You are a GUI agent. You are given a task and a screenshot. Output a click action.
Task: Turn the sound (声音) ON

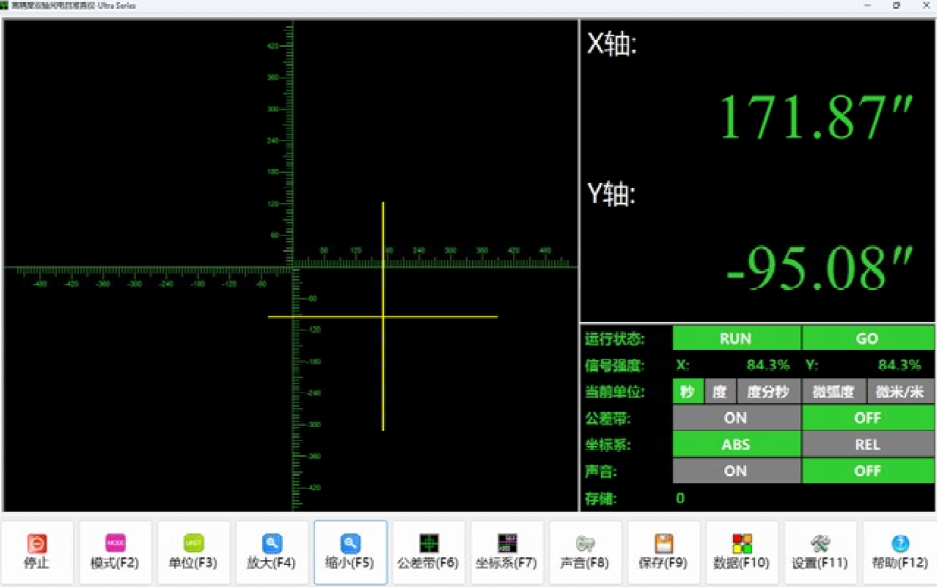(736, 471)
